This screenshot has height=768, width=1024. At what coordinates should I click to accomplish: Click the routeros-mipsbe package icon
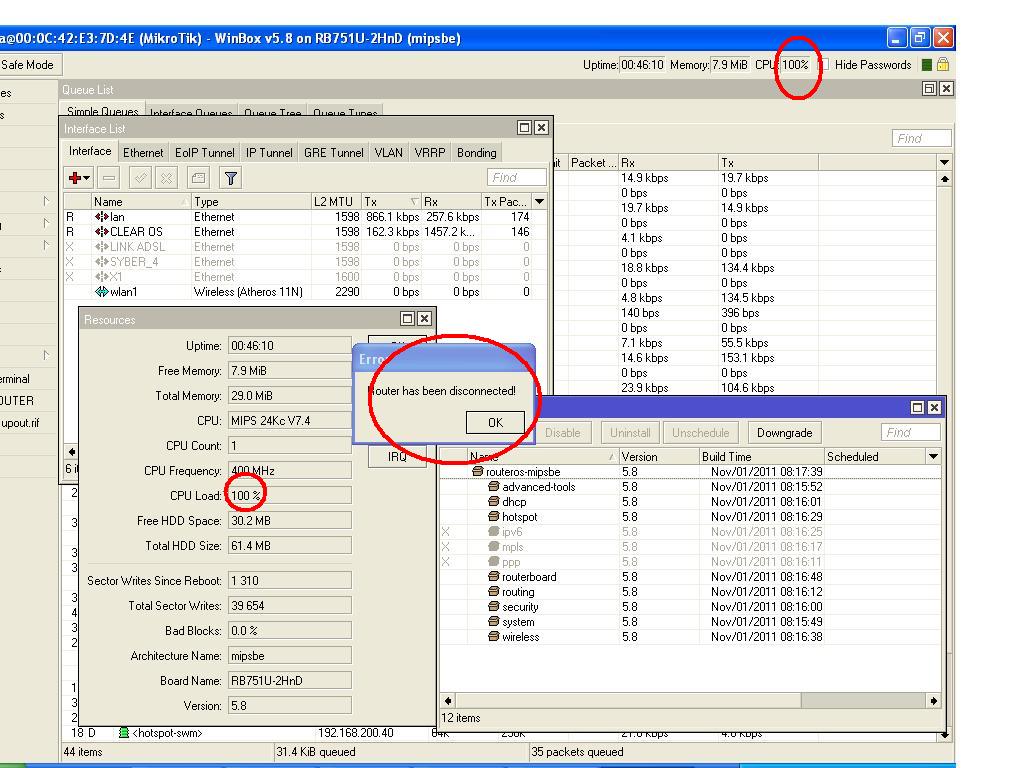coord(478,472)
